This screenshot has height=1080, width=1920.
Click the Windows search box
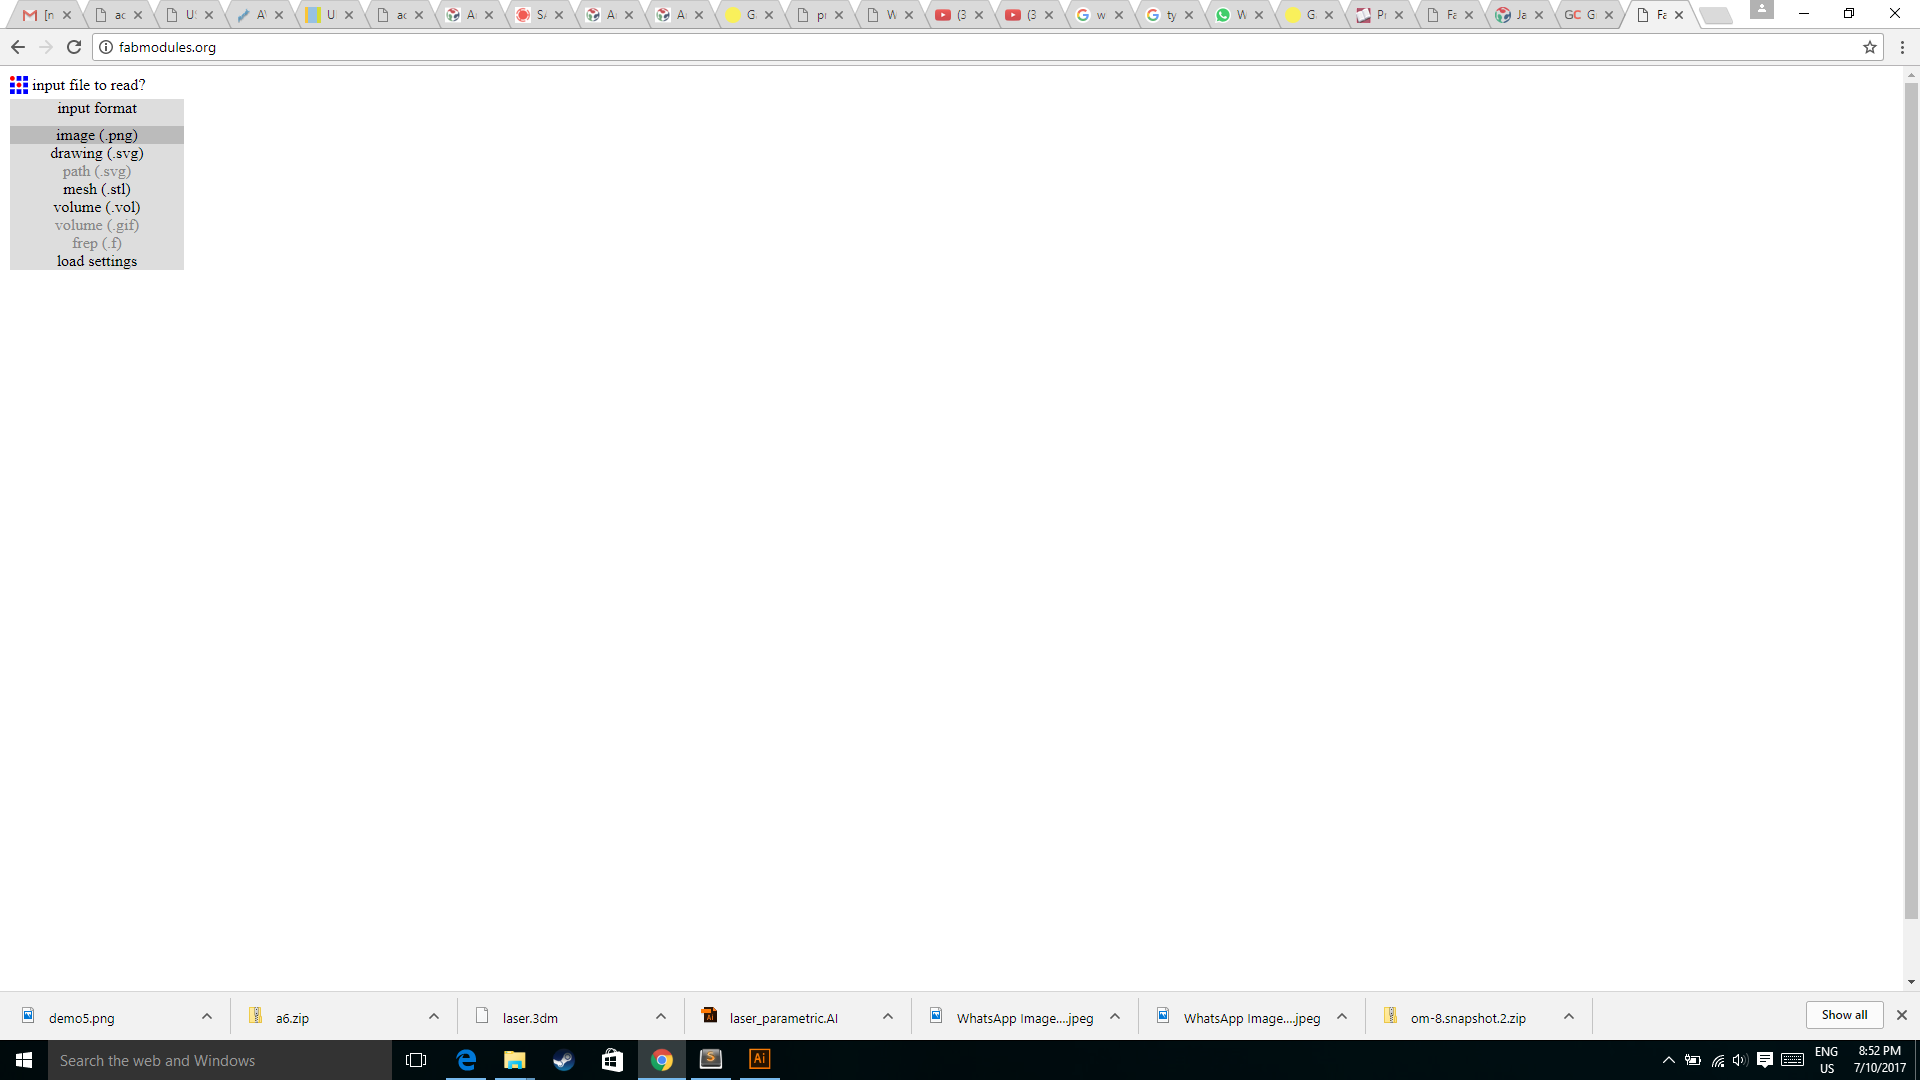[x=220, y=1060]
